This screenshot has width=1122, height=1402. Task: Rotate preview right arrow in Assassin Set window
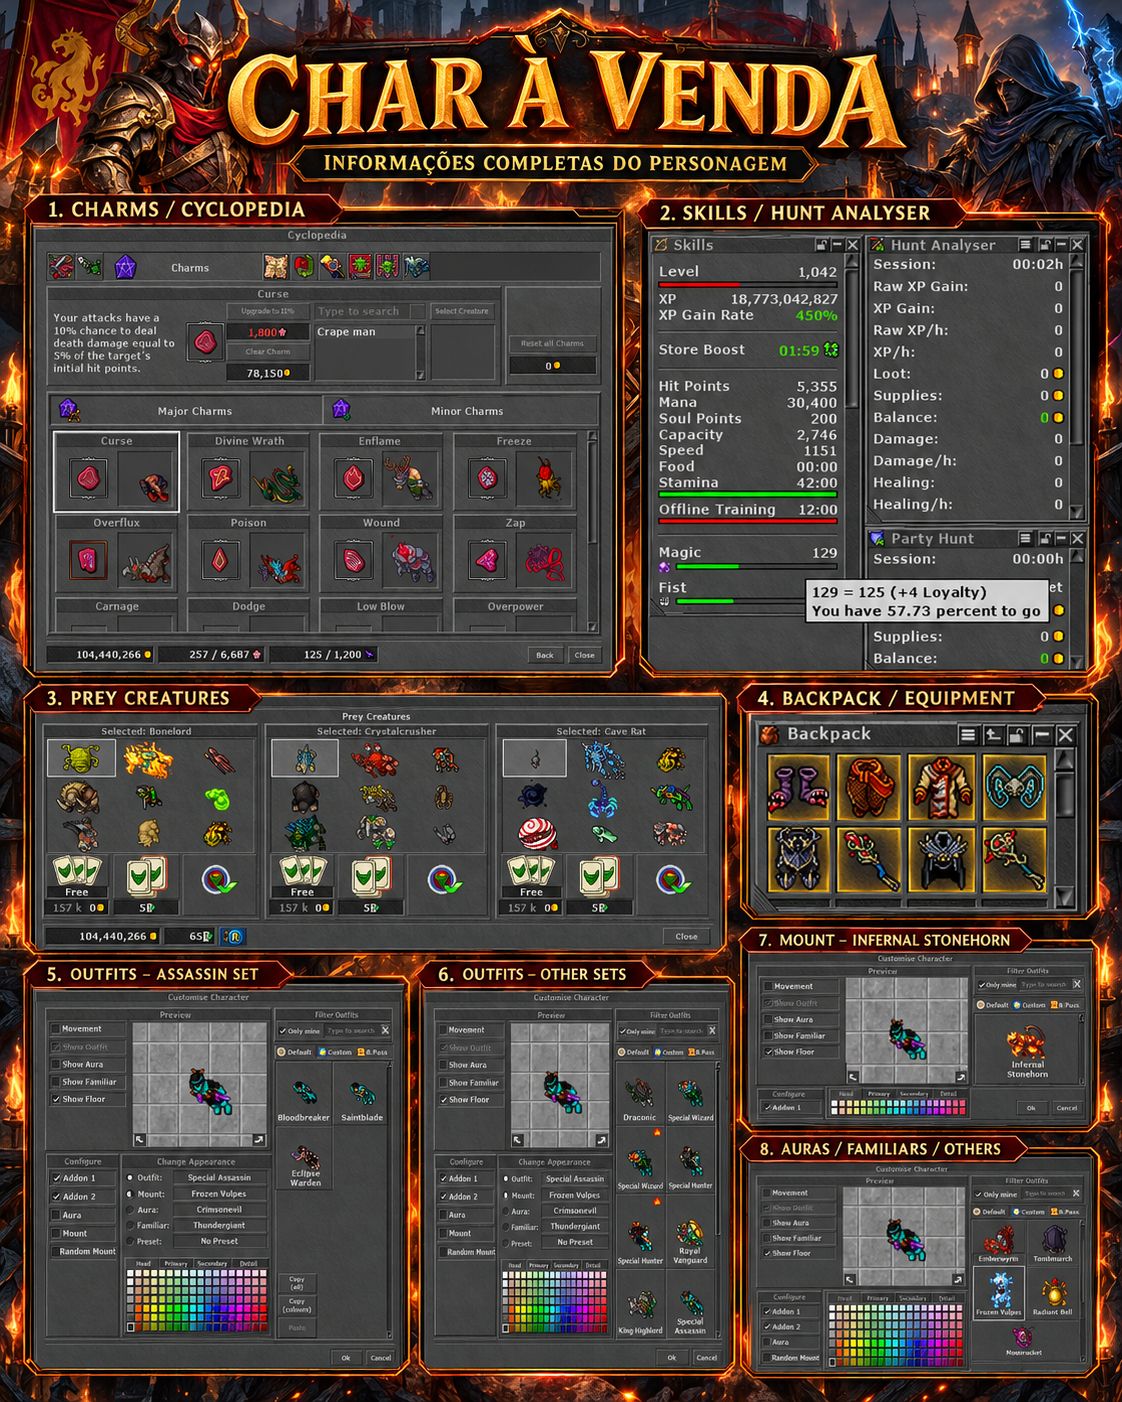pos(259,1140)
